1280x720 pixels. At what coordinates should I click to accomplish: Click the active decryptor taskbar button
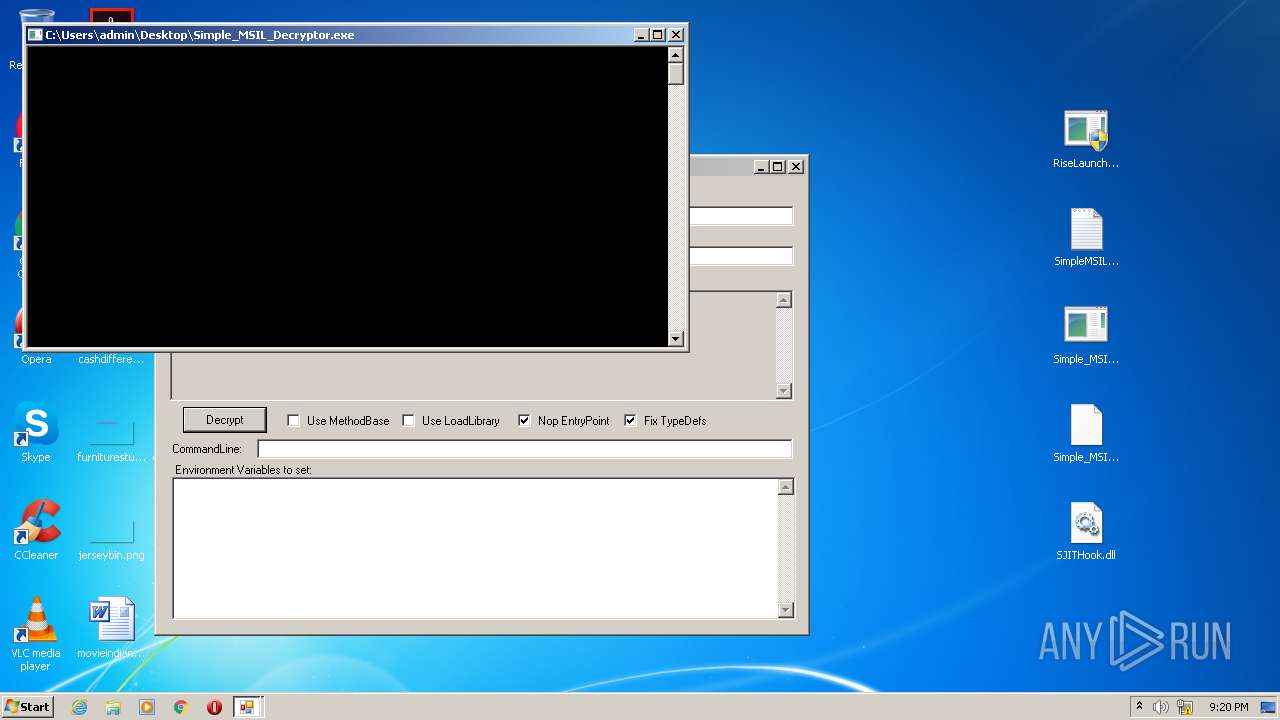[247, 707]
